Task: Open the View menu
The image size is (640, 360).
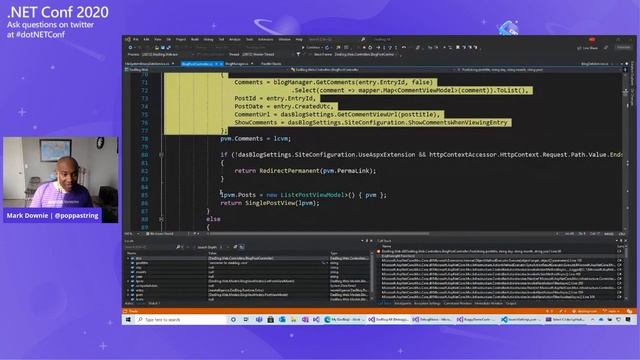Action: click(158, 40)
